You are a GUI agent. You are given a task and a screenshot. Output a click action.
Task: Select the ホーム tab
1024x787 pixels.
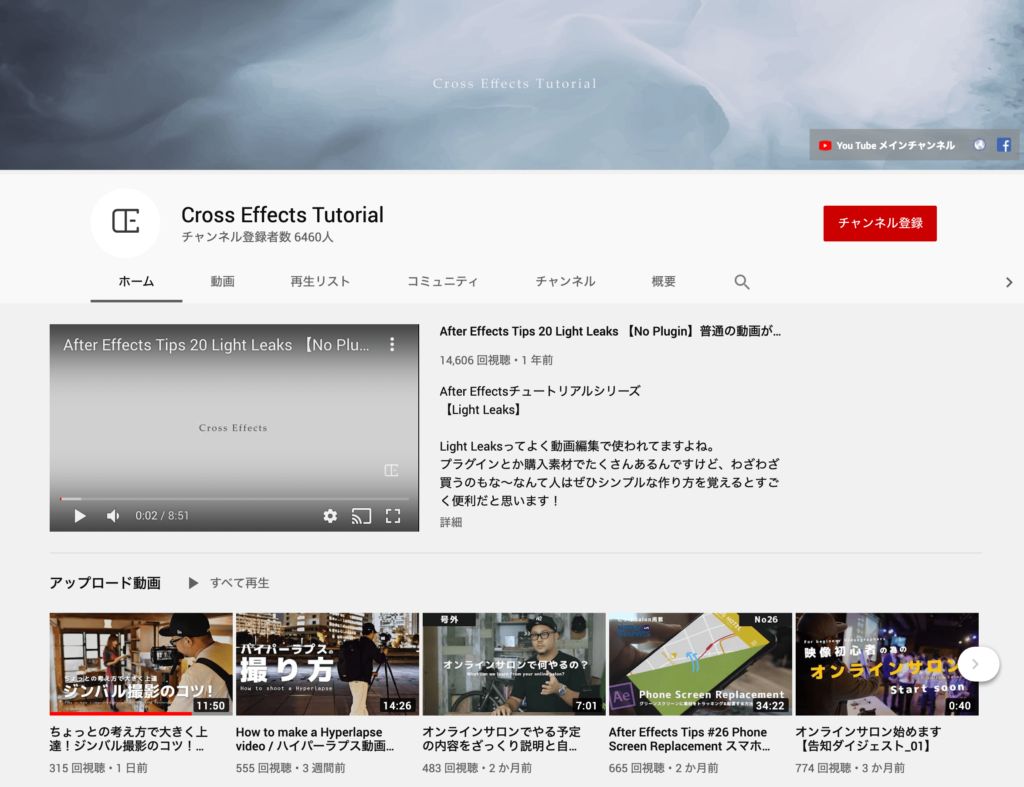tap(136, 281)
